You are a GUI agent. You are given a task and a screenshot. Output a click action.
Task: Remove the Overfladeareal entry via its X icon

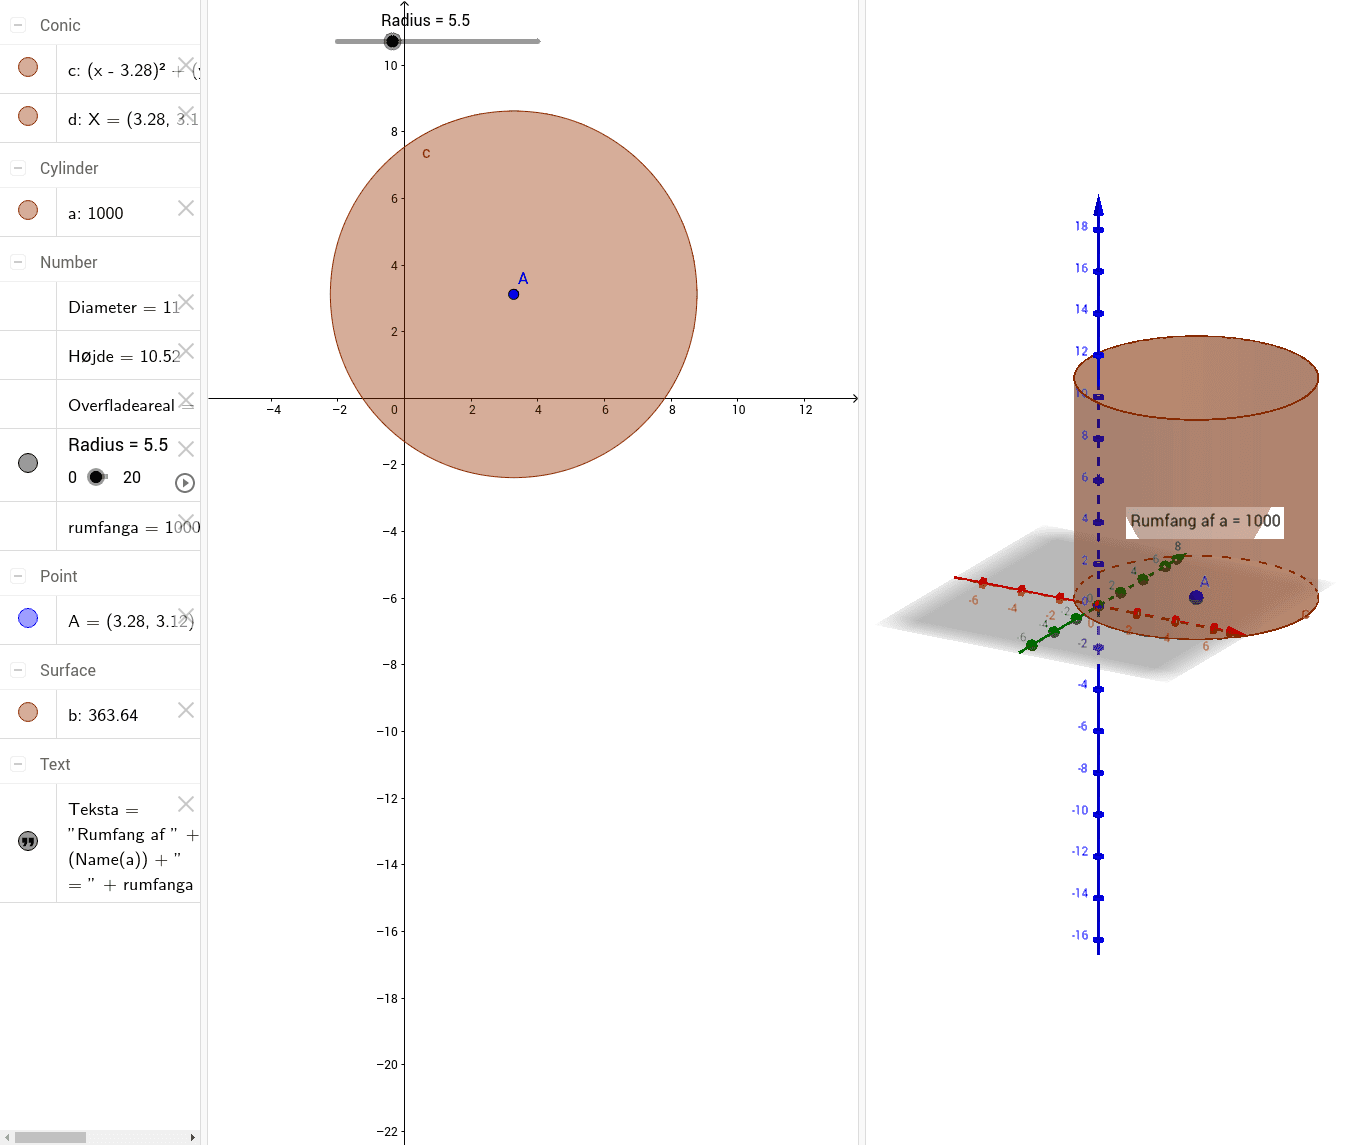pos(187,399)
